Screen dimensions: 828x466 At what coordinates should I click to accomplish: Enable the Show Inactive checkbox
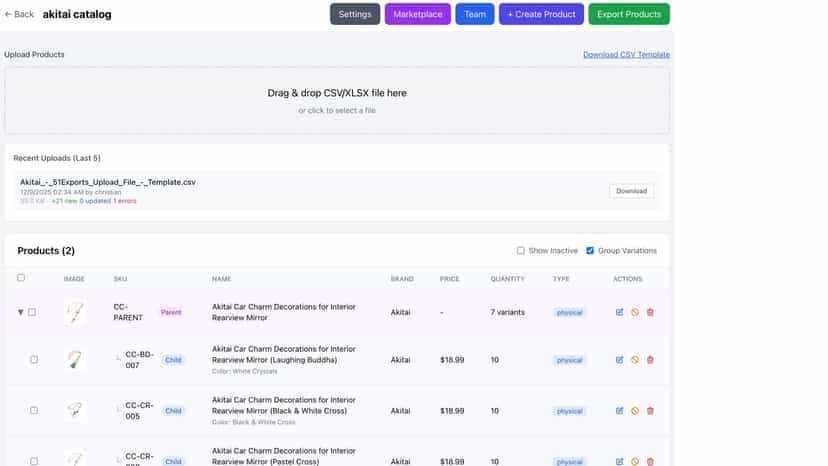(521, 250)
